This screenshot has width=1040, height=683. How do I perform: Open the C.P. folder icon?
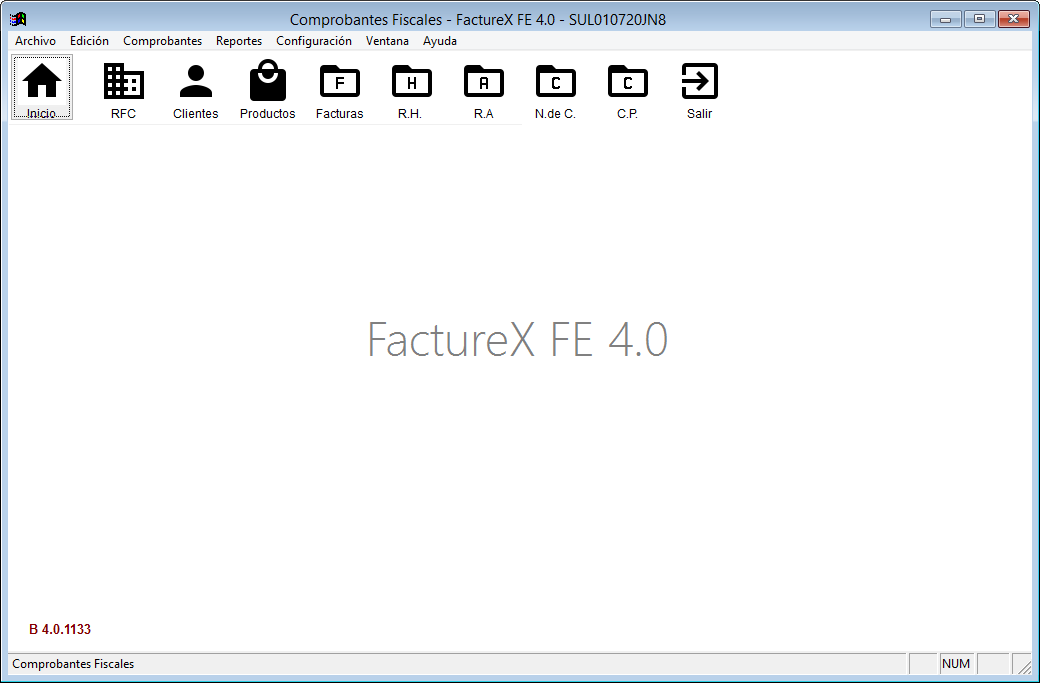[627, 81]
